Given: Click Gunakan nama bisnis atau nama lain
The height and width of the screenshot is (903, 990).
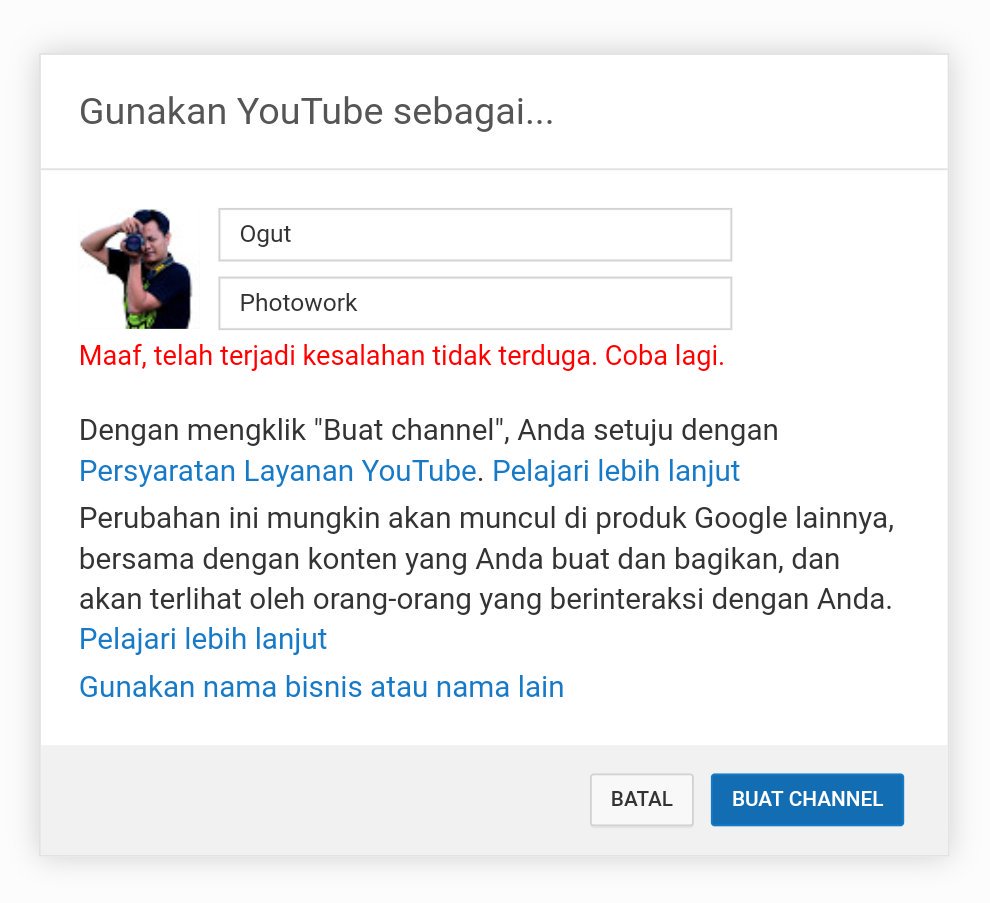Looking at the screenshot, I should (x=321, y=687).
